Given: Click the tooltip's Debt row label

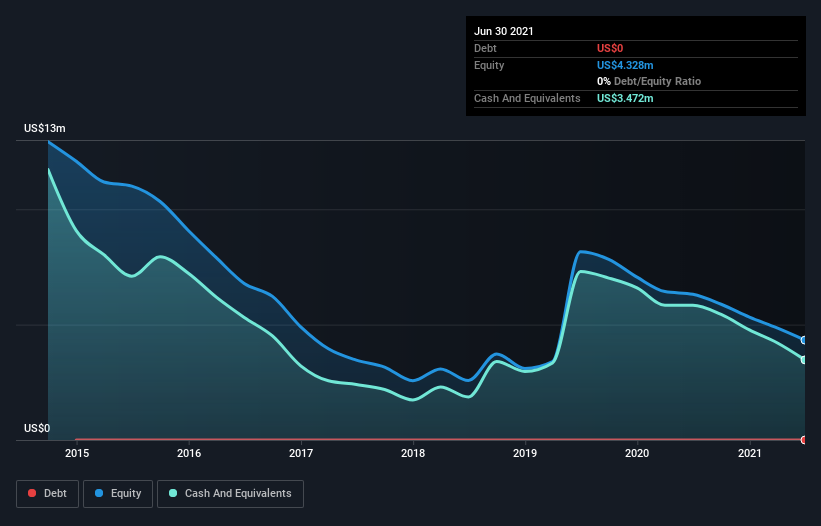Looking at the screenshot, I should (485, 48).
